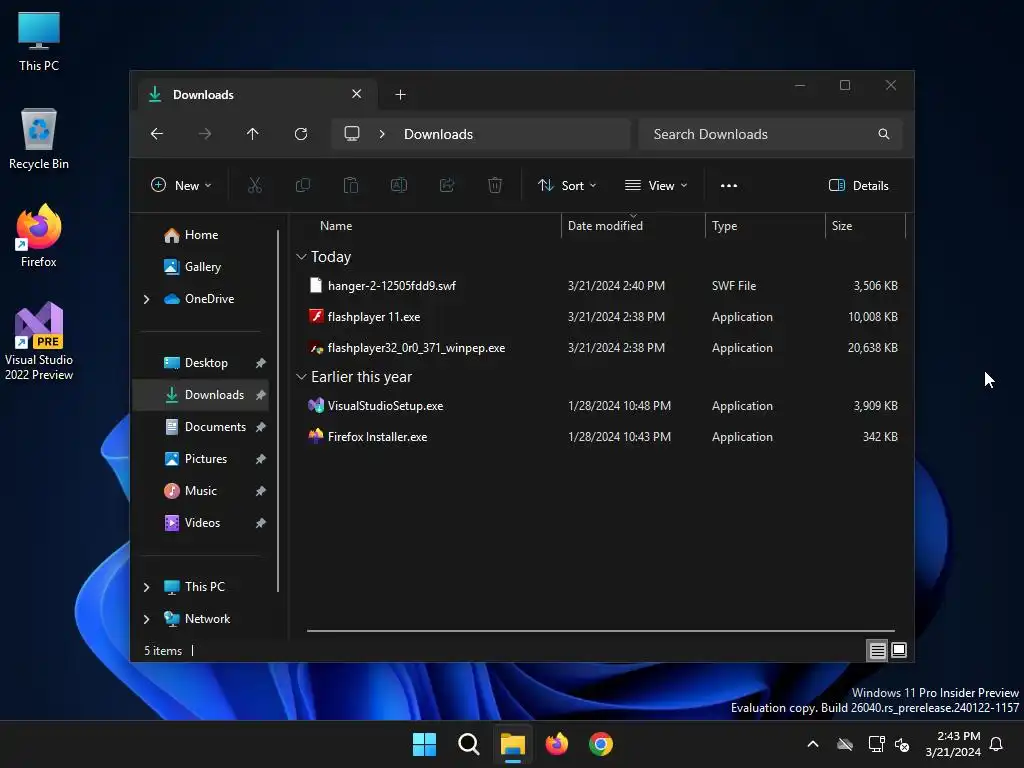The height and width of the screenshot is (768, 1024).
Task: Open the New item dropdown
Action: point(181,185)
